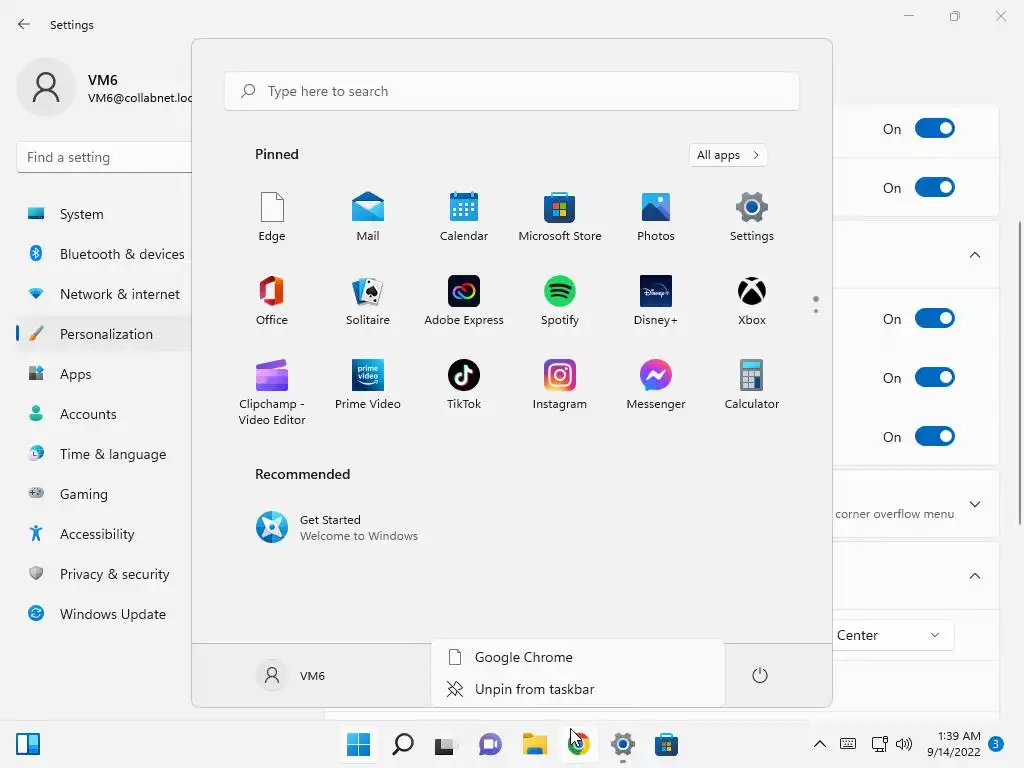Go to Network & internet settings
The width and height of the screenshot is (1024, 768).
104,294
